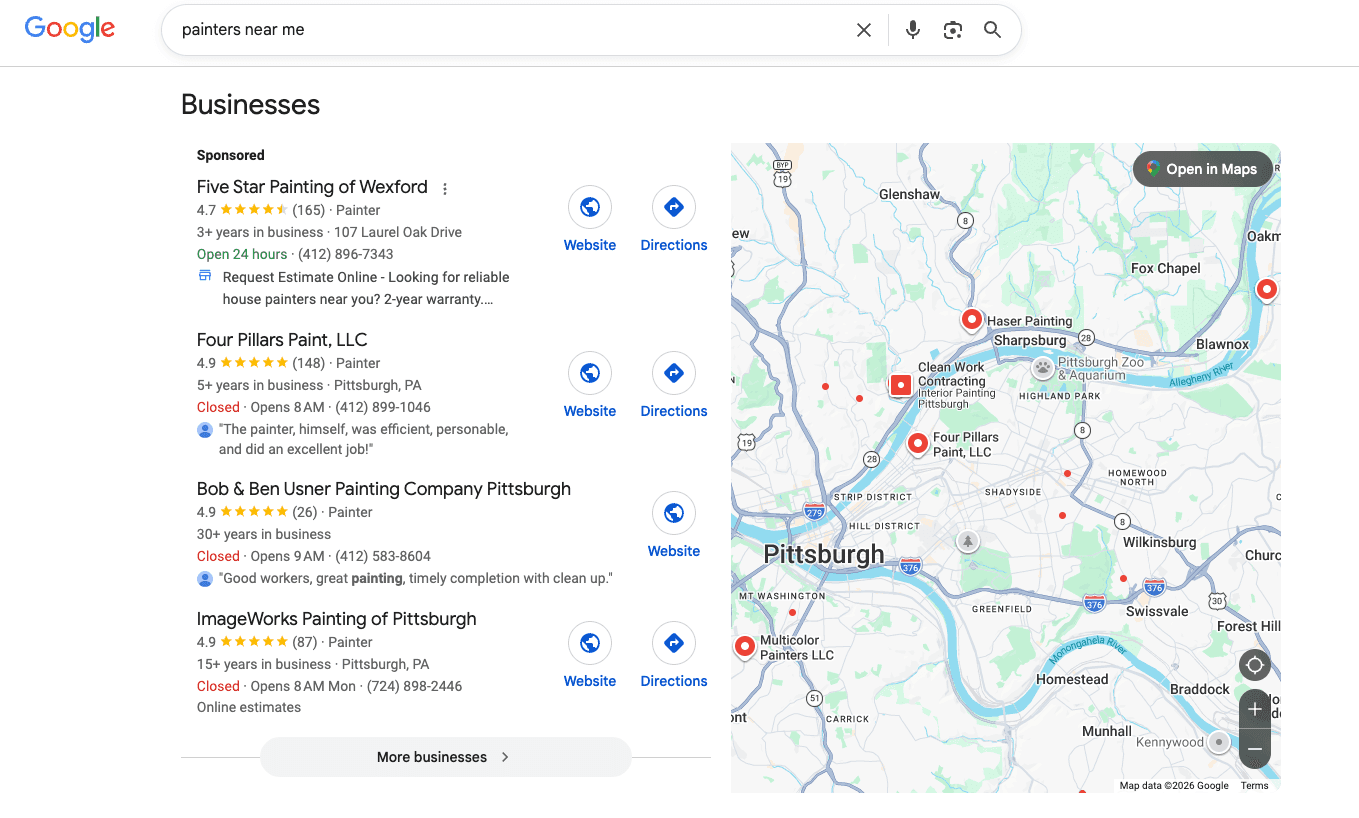The height and width of the screenshot is (818, 1359).
Task: Click the Multicolor Painters LLC map pin
Action: (744, 647)
